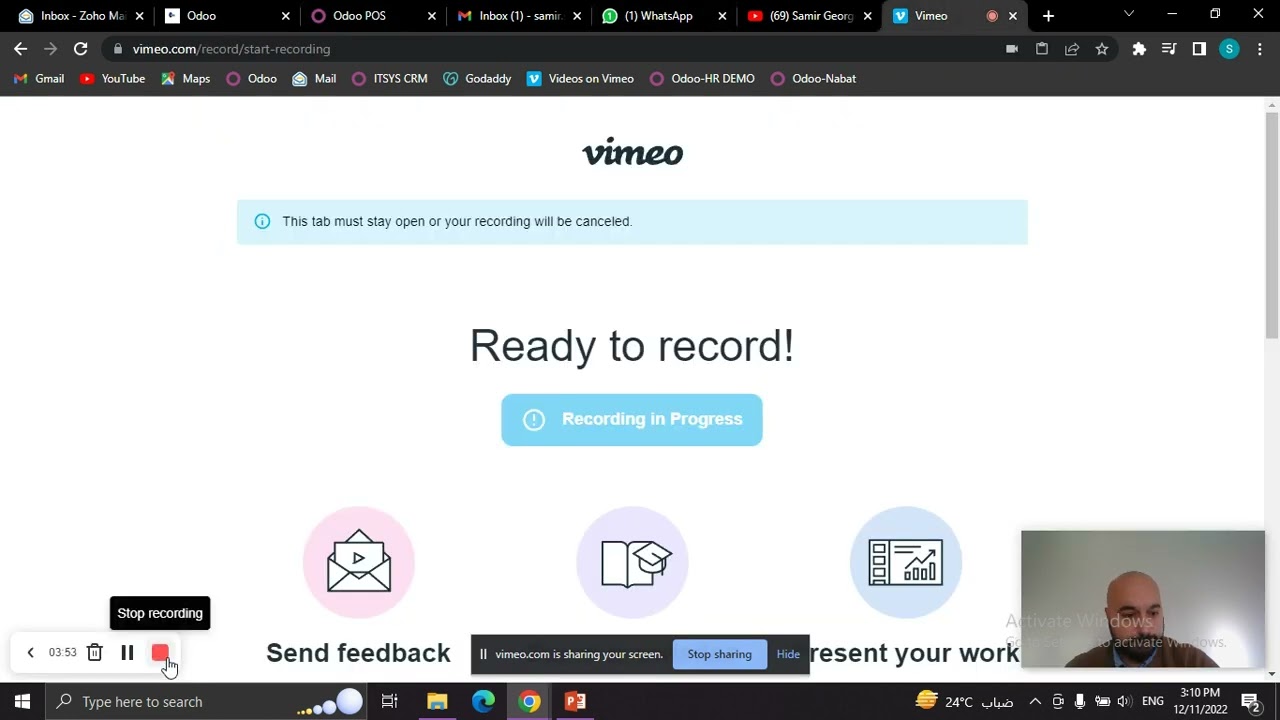Screen dimensions: 1280x720
Task: Open the Odoo bookmark
Action: point(252,79)
